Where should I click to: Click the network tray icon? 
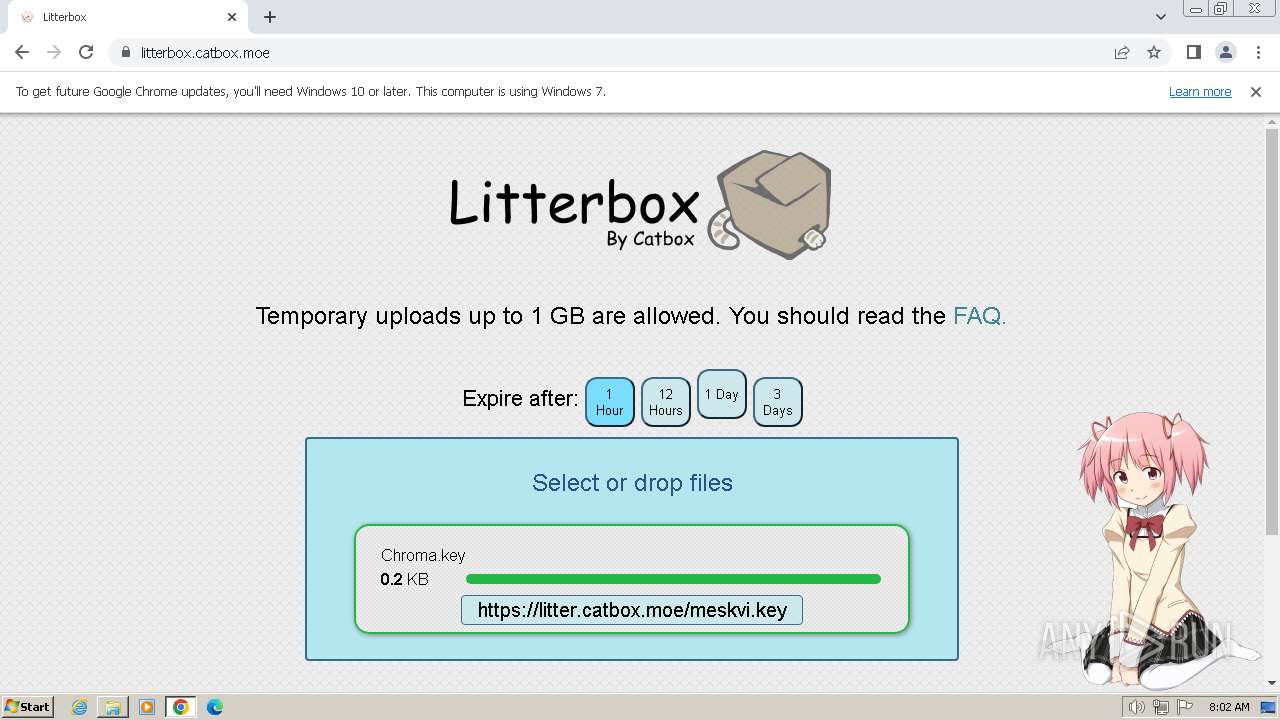pyautogui.click(x=1161, y=707)
